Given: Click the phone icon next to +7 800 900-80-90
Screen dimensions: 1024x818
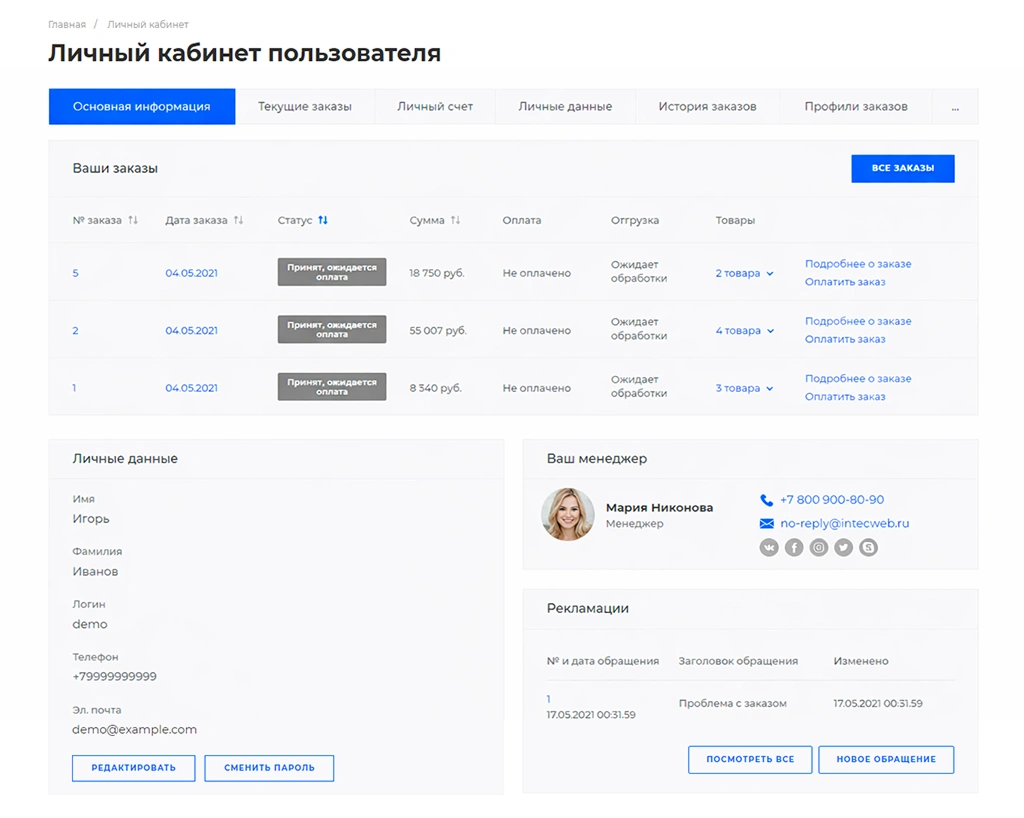Looking at the screenshot, I should (x=766, y=499).
